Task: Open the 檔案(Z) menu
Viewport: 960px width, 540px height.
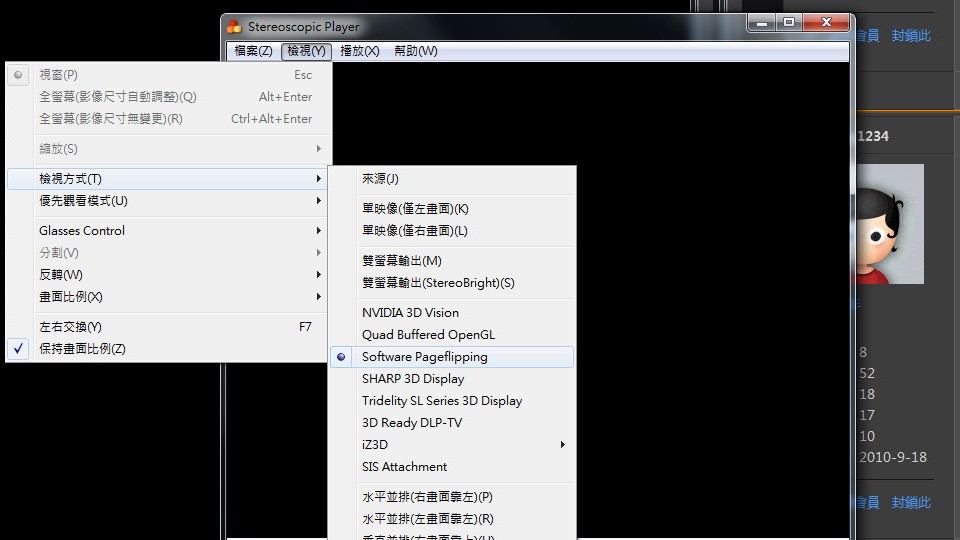Action: tap(253, 51)
